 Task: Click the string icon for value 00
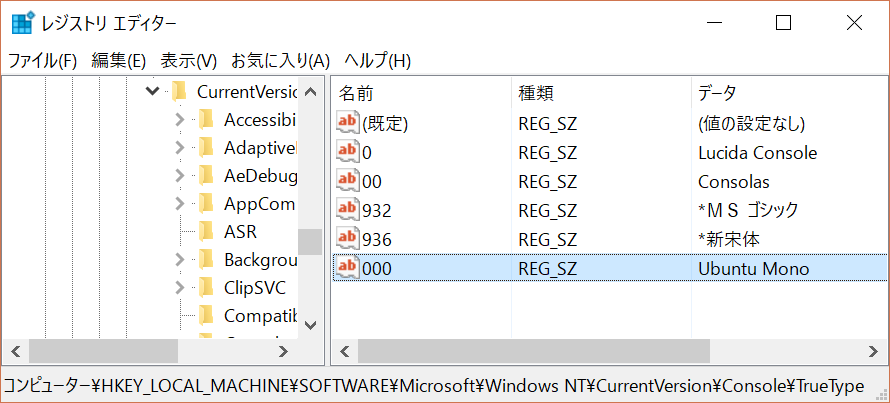347,180
